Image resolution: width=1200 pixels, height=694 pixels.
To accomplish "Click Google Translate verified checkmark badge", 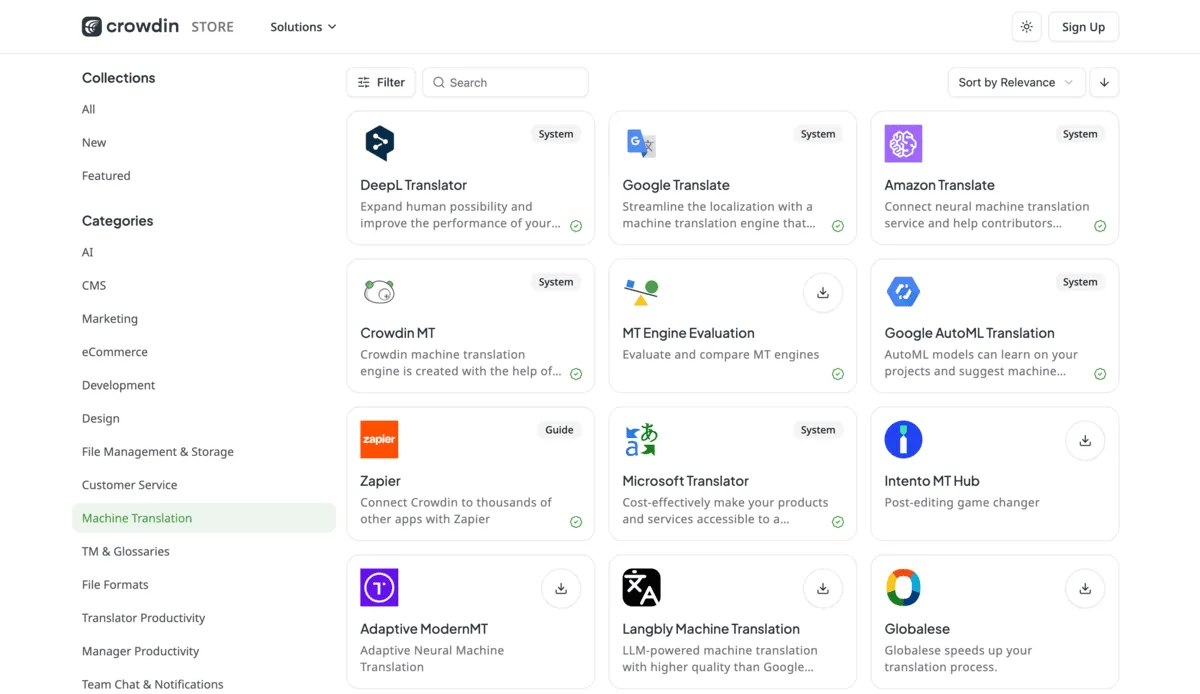I will tap(838, 226).
